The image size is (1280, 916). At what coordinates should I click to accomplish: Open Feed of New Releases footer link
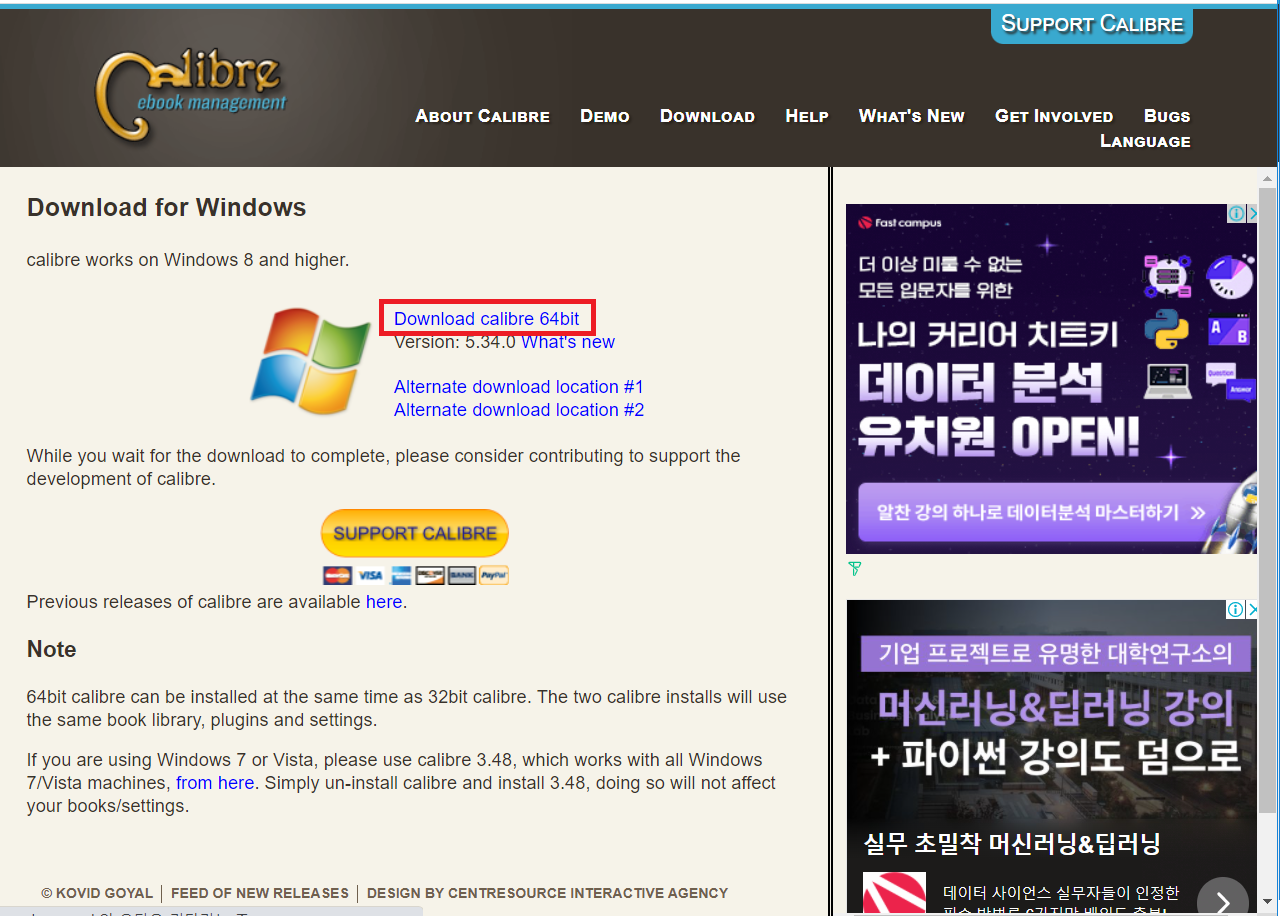click(260, 893)
